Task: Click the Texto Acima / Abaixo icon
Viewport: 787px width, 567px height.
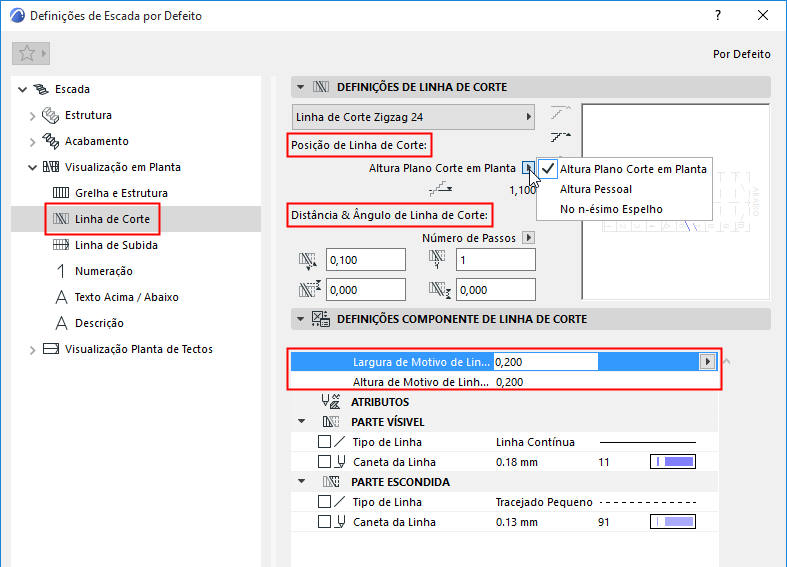Action: click(x=61, y=297)
